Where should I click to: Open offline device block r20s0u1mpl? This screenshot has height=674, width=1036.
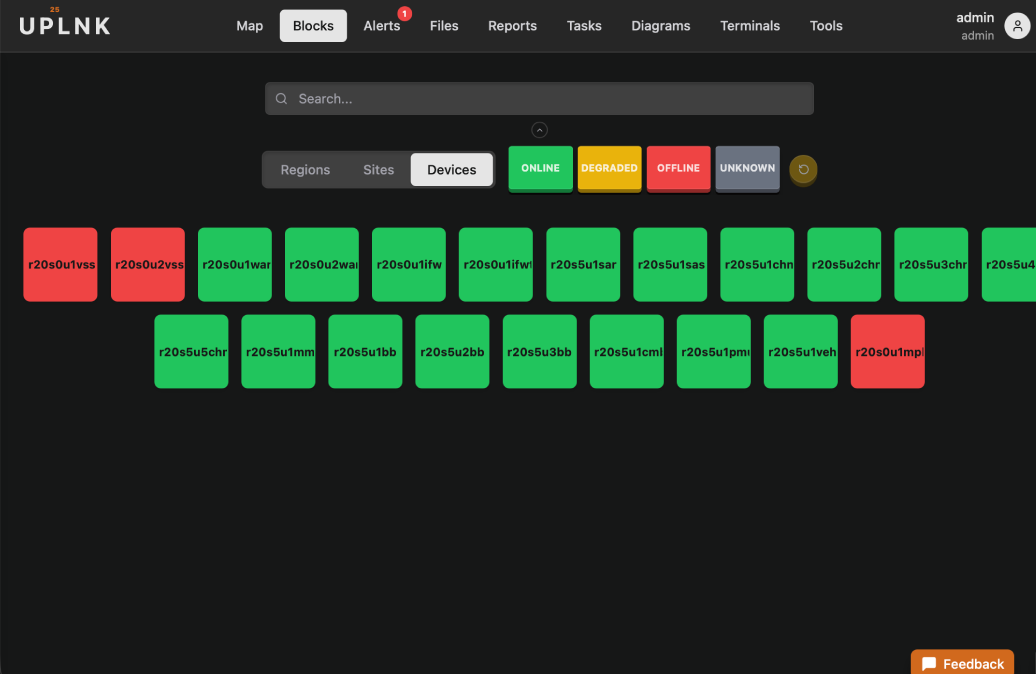pos(887,352)
